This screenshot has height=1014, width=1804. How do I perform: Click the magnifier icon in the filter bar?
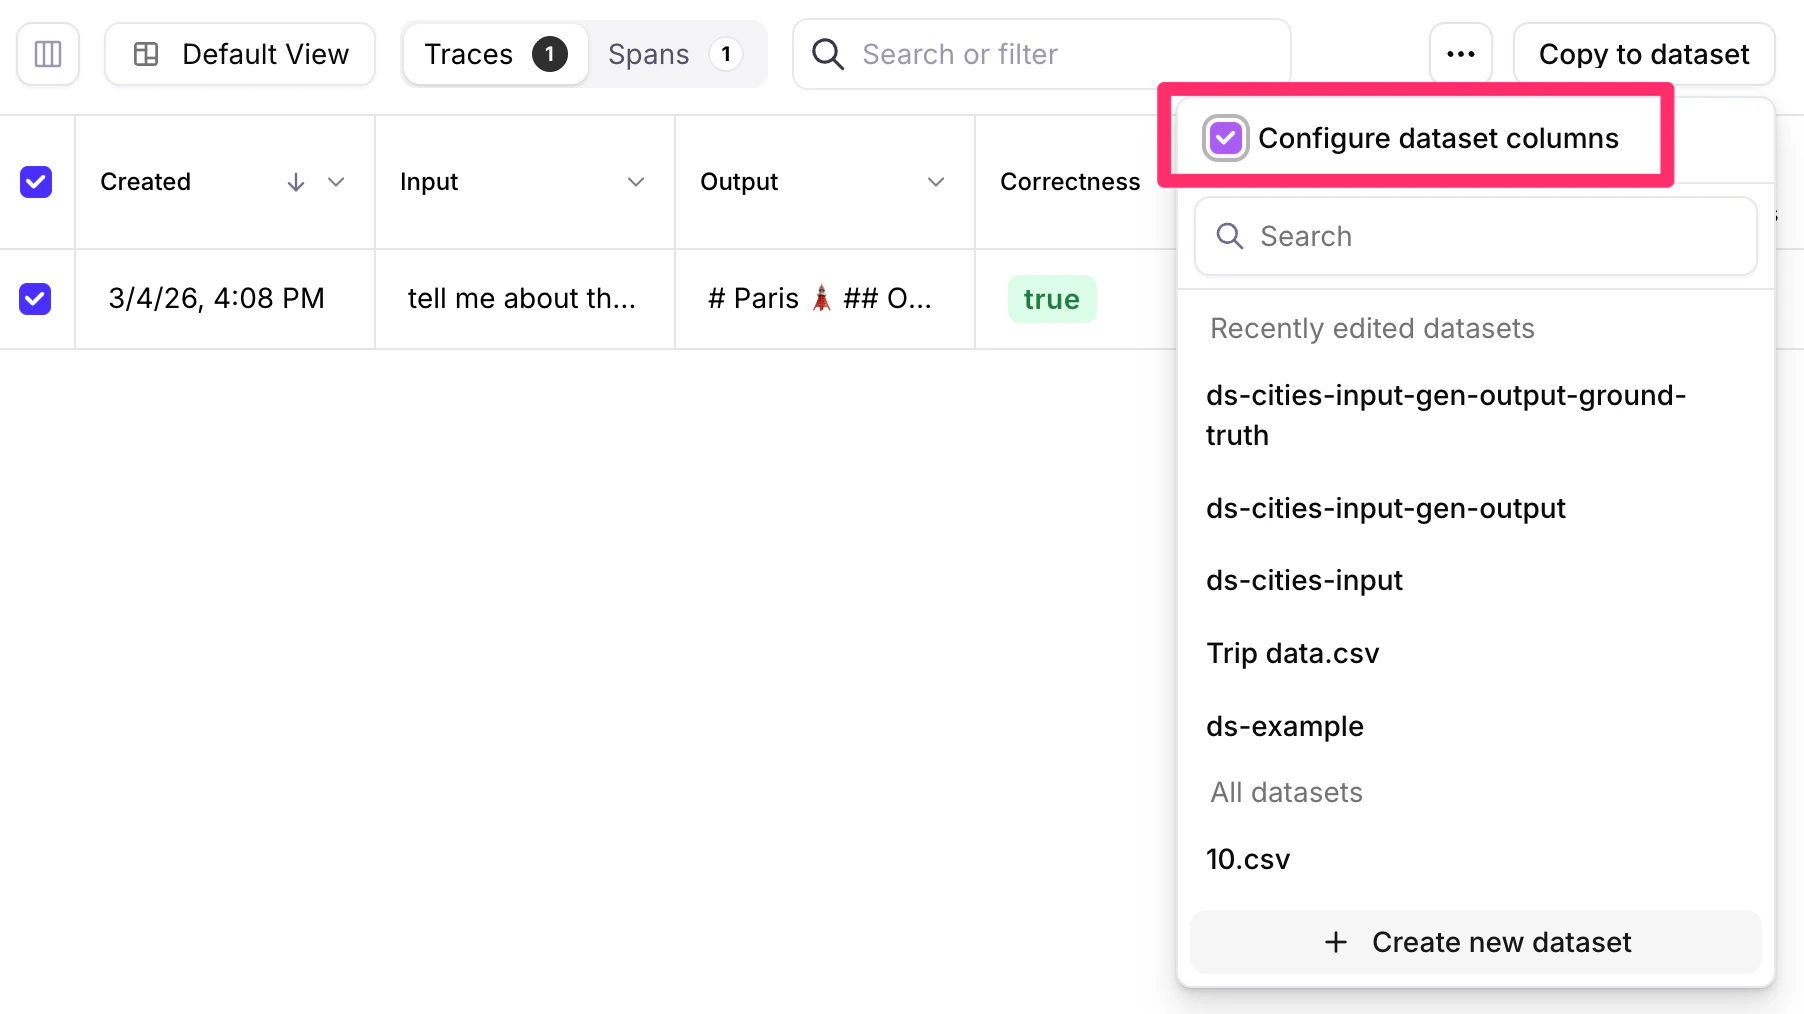827,54
